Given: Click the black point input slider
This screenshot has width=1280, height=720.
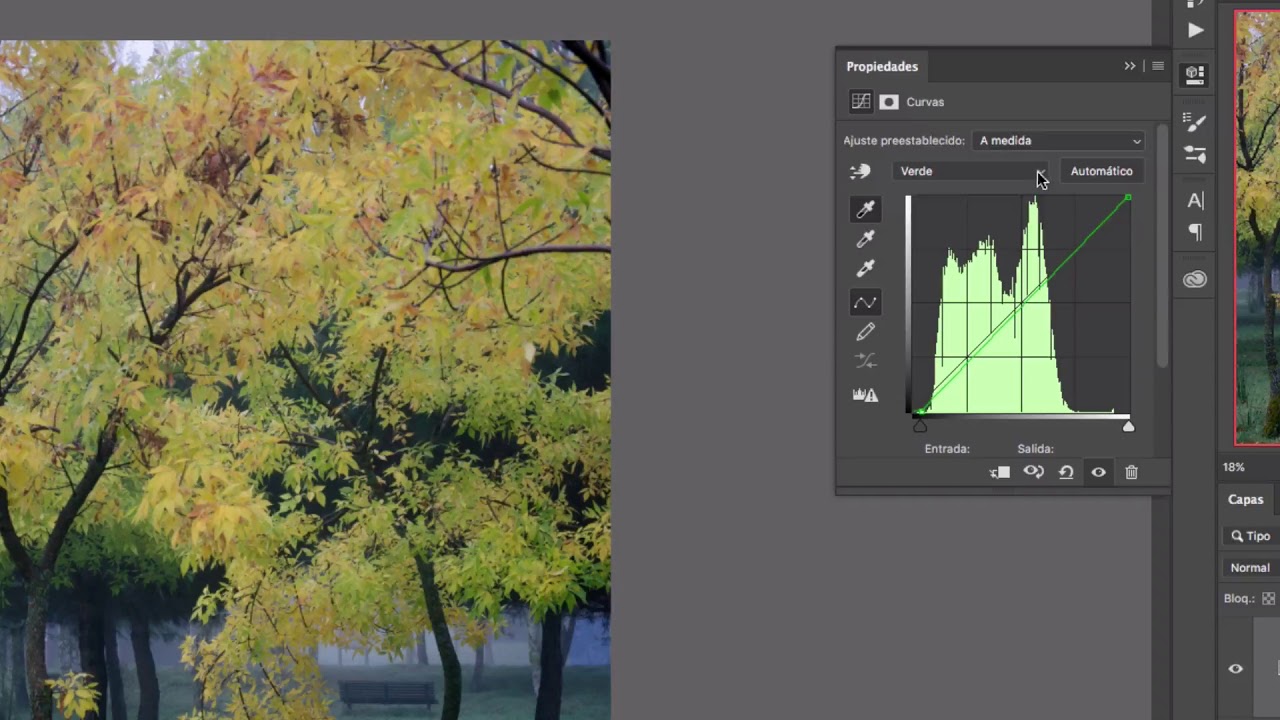Looking at the screenshot, I should click(920, 426).
